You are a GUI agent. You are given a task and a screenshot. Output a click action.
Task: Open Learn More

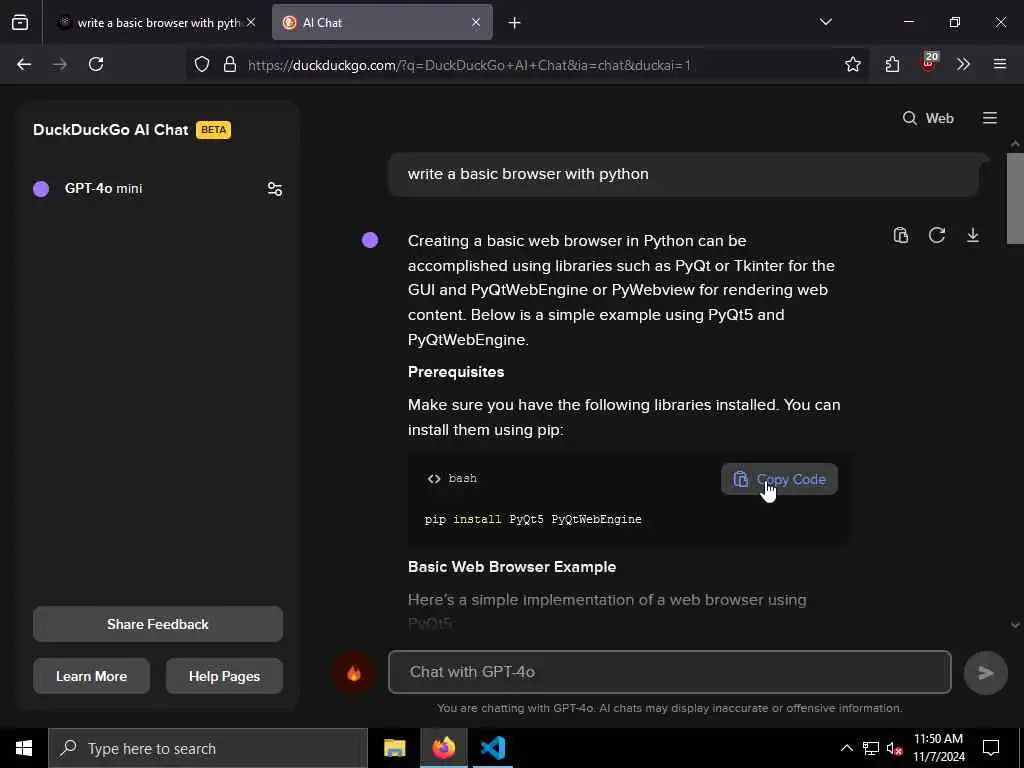(91, 677)
